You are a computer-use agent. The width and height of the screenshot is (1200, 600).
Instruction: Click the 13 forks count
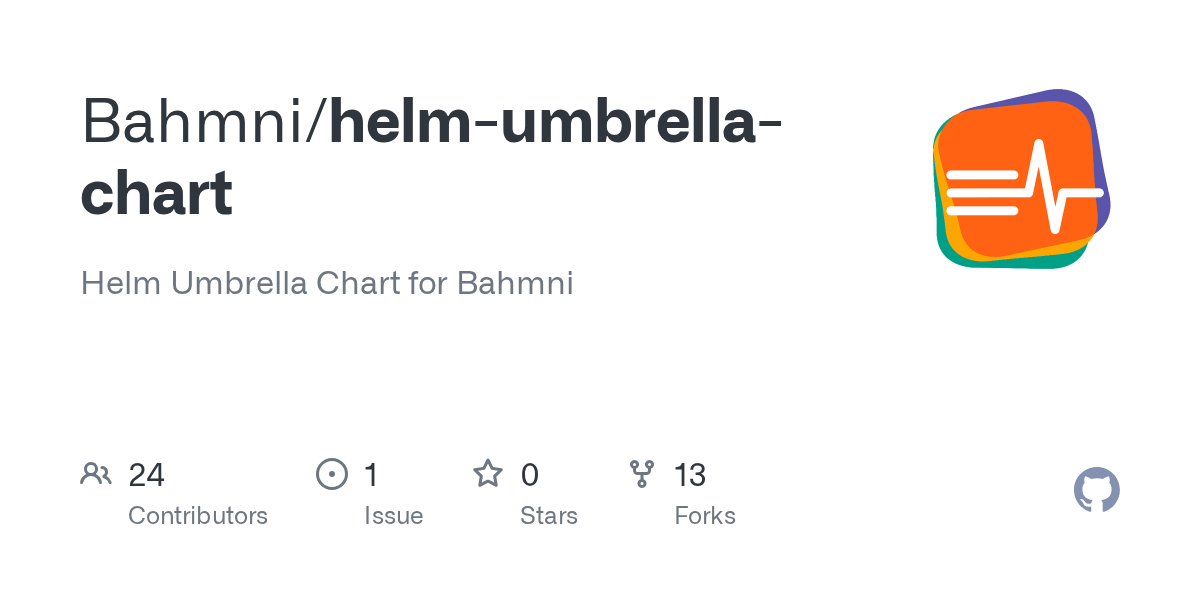(x=690, y=474)
